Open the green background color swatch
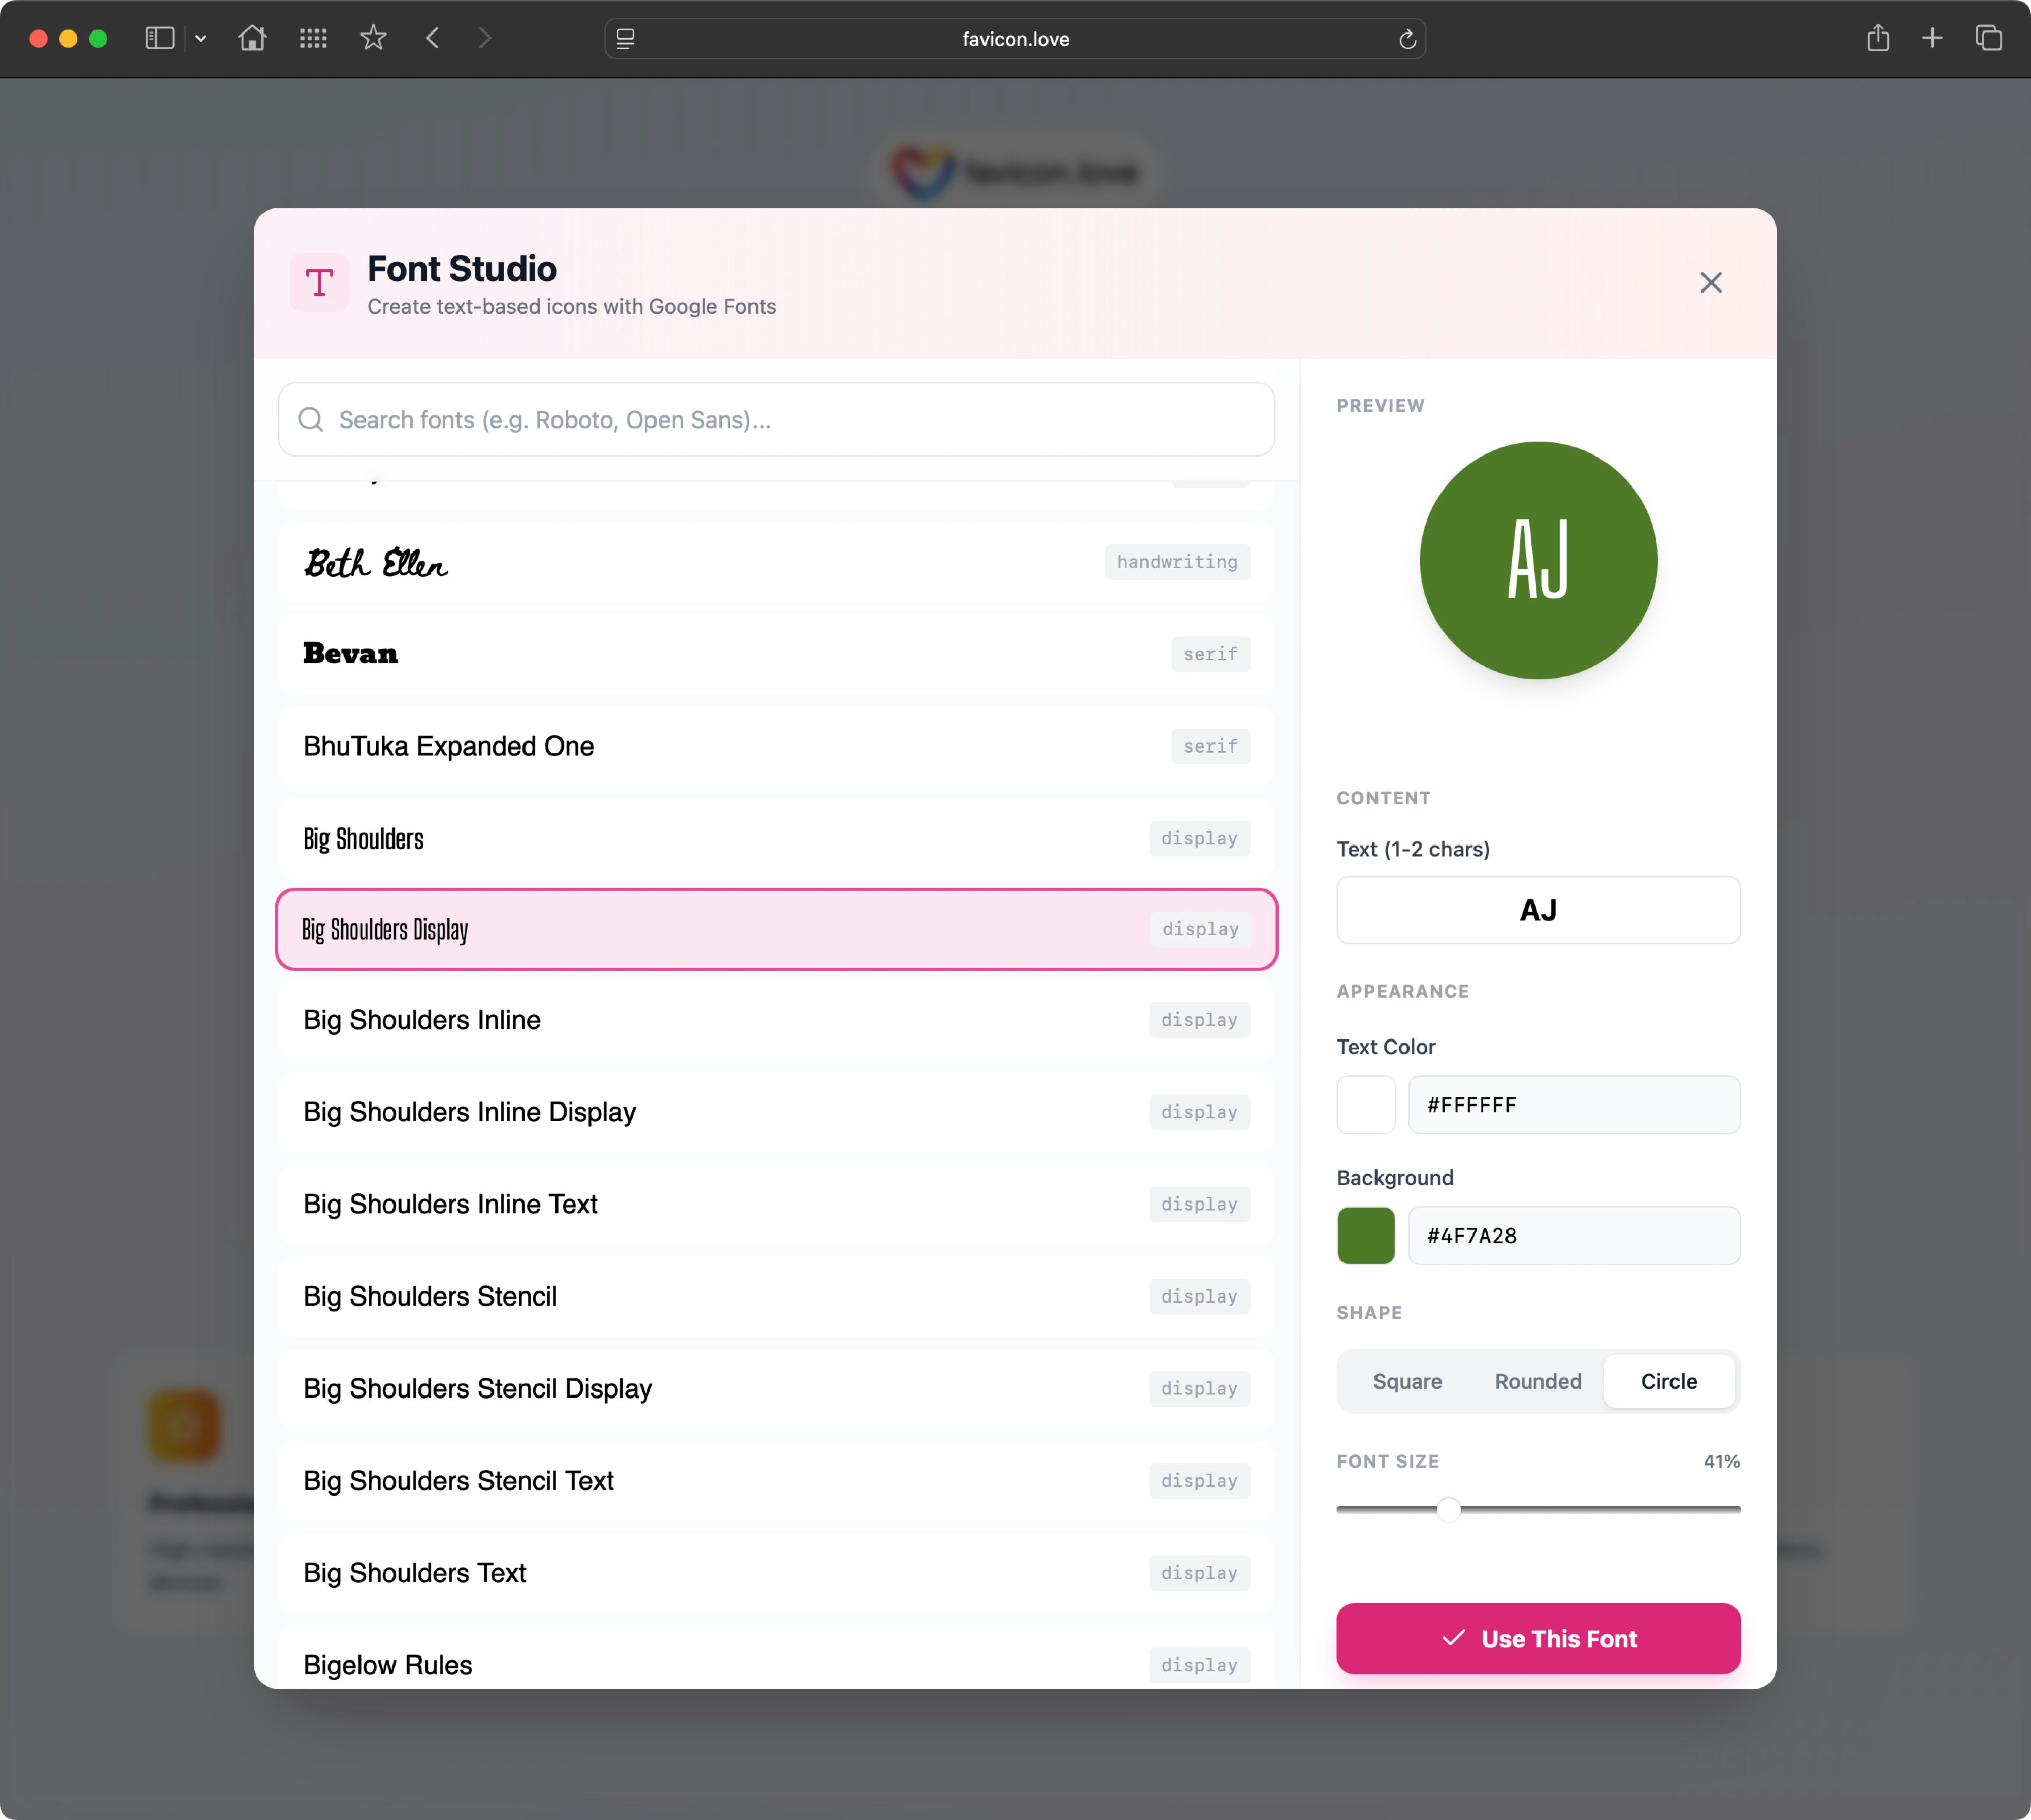2031x1820 pixels. click(1365, 1235)
